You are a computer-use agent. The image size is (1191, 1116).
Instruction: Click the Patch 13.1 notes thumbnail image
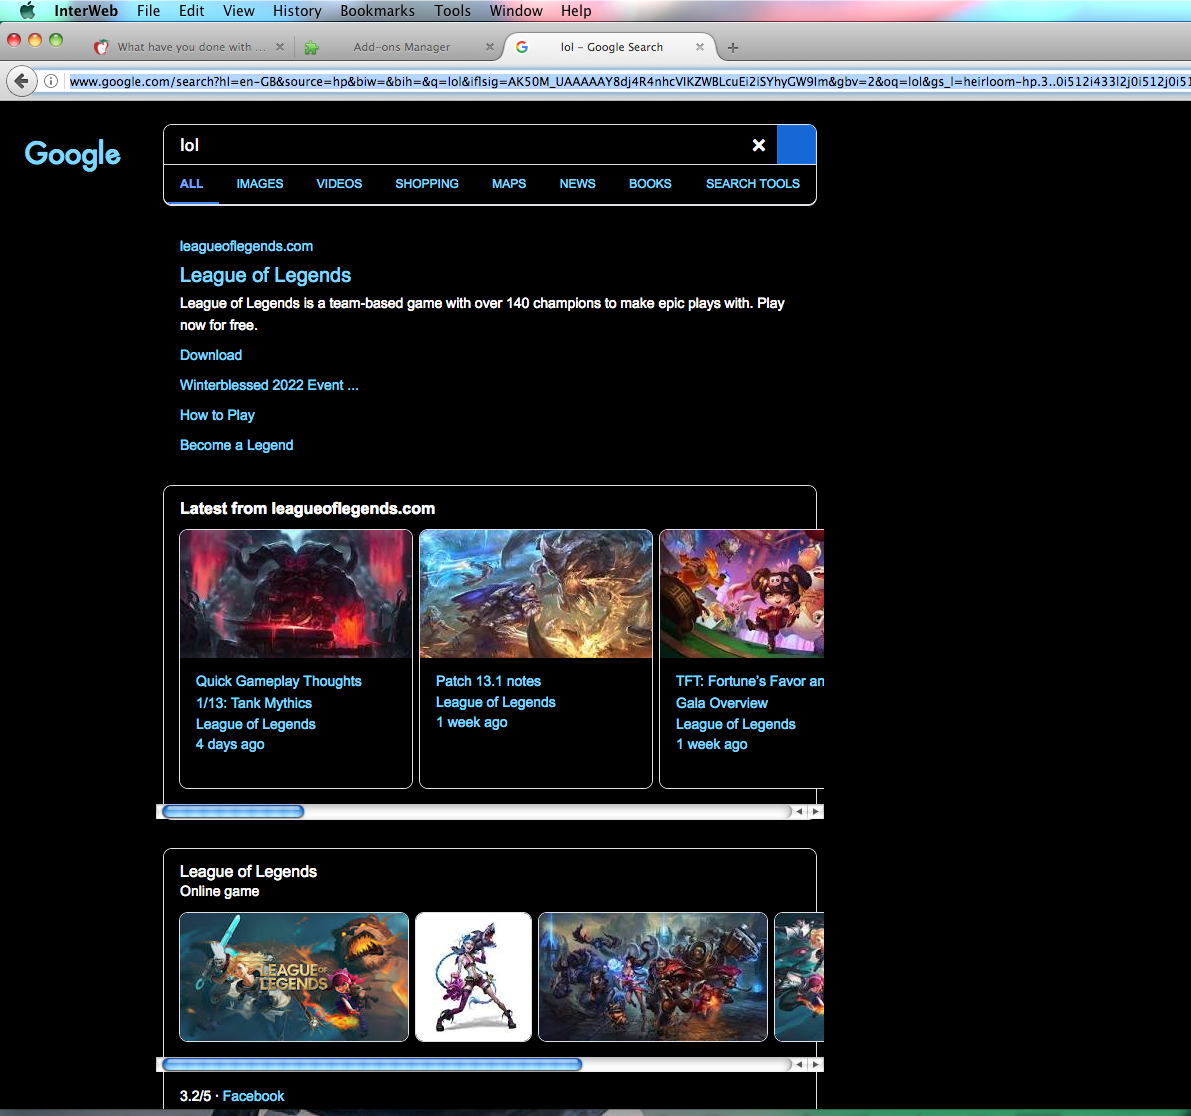[x=535, y=594]
